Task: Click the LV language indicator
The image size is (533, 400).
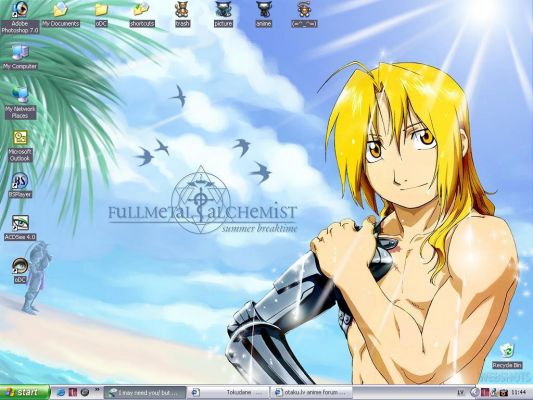Action: pos(461,393)
